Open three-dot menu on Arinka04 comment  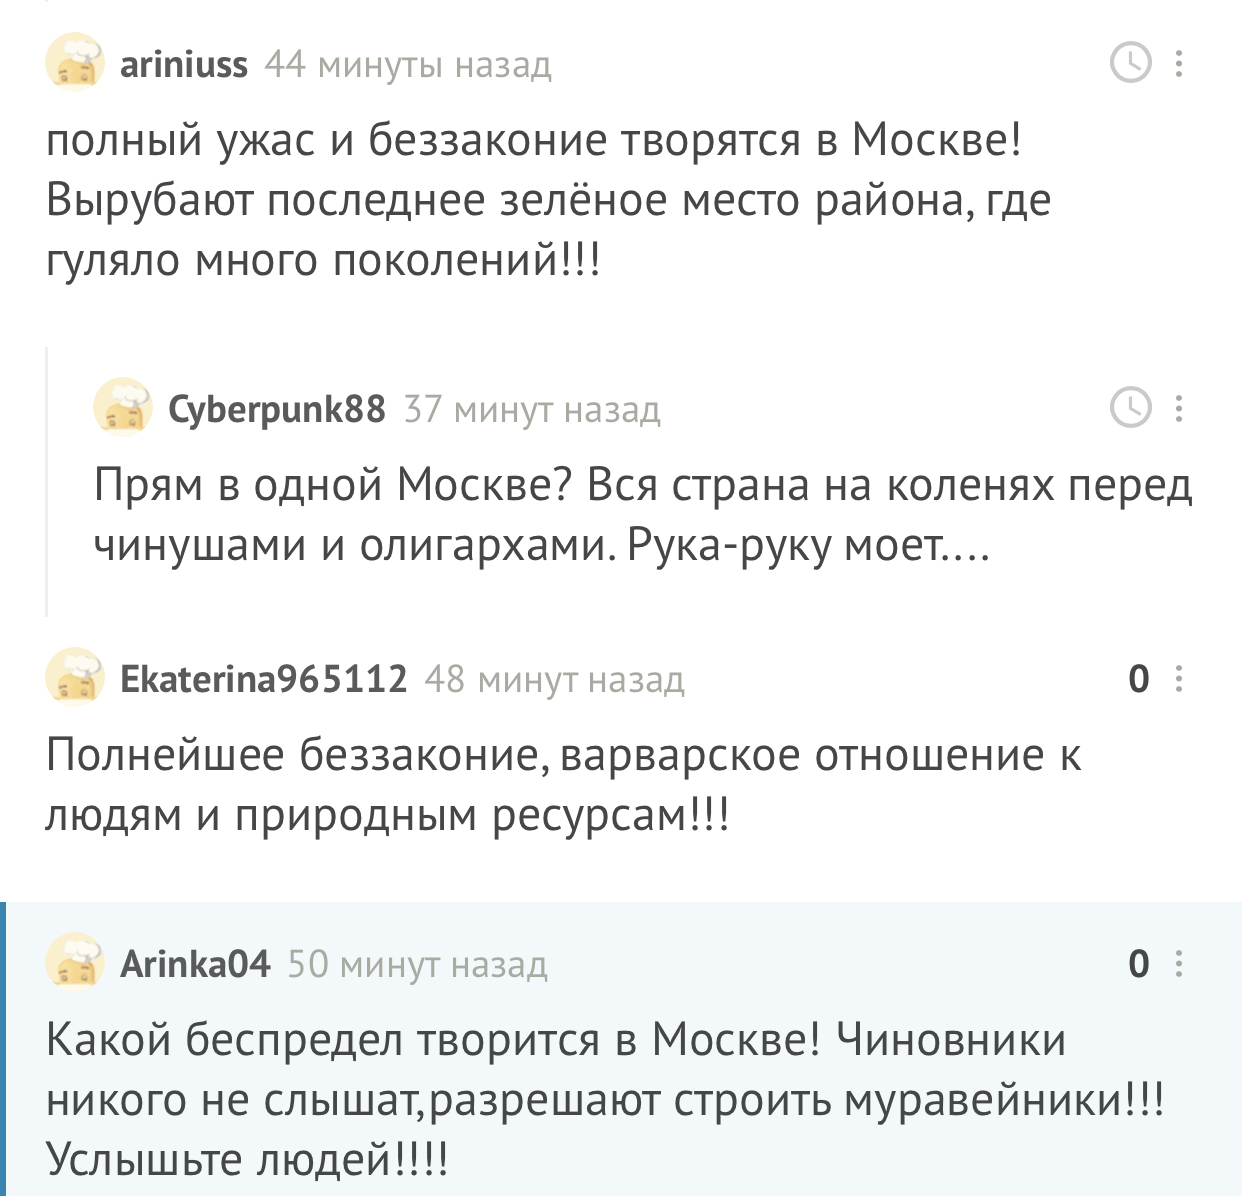click(1180, 964)
